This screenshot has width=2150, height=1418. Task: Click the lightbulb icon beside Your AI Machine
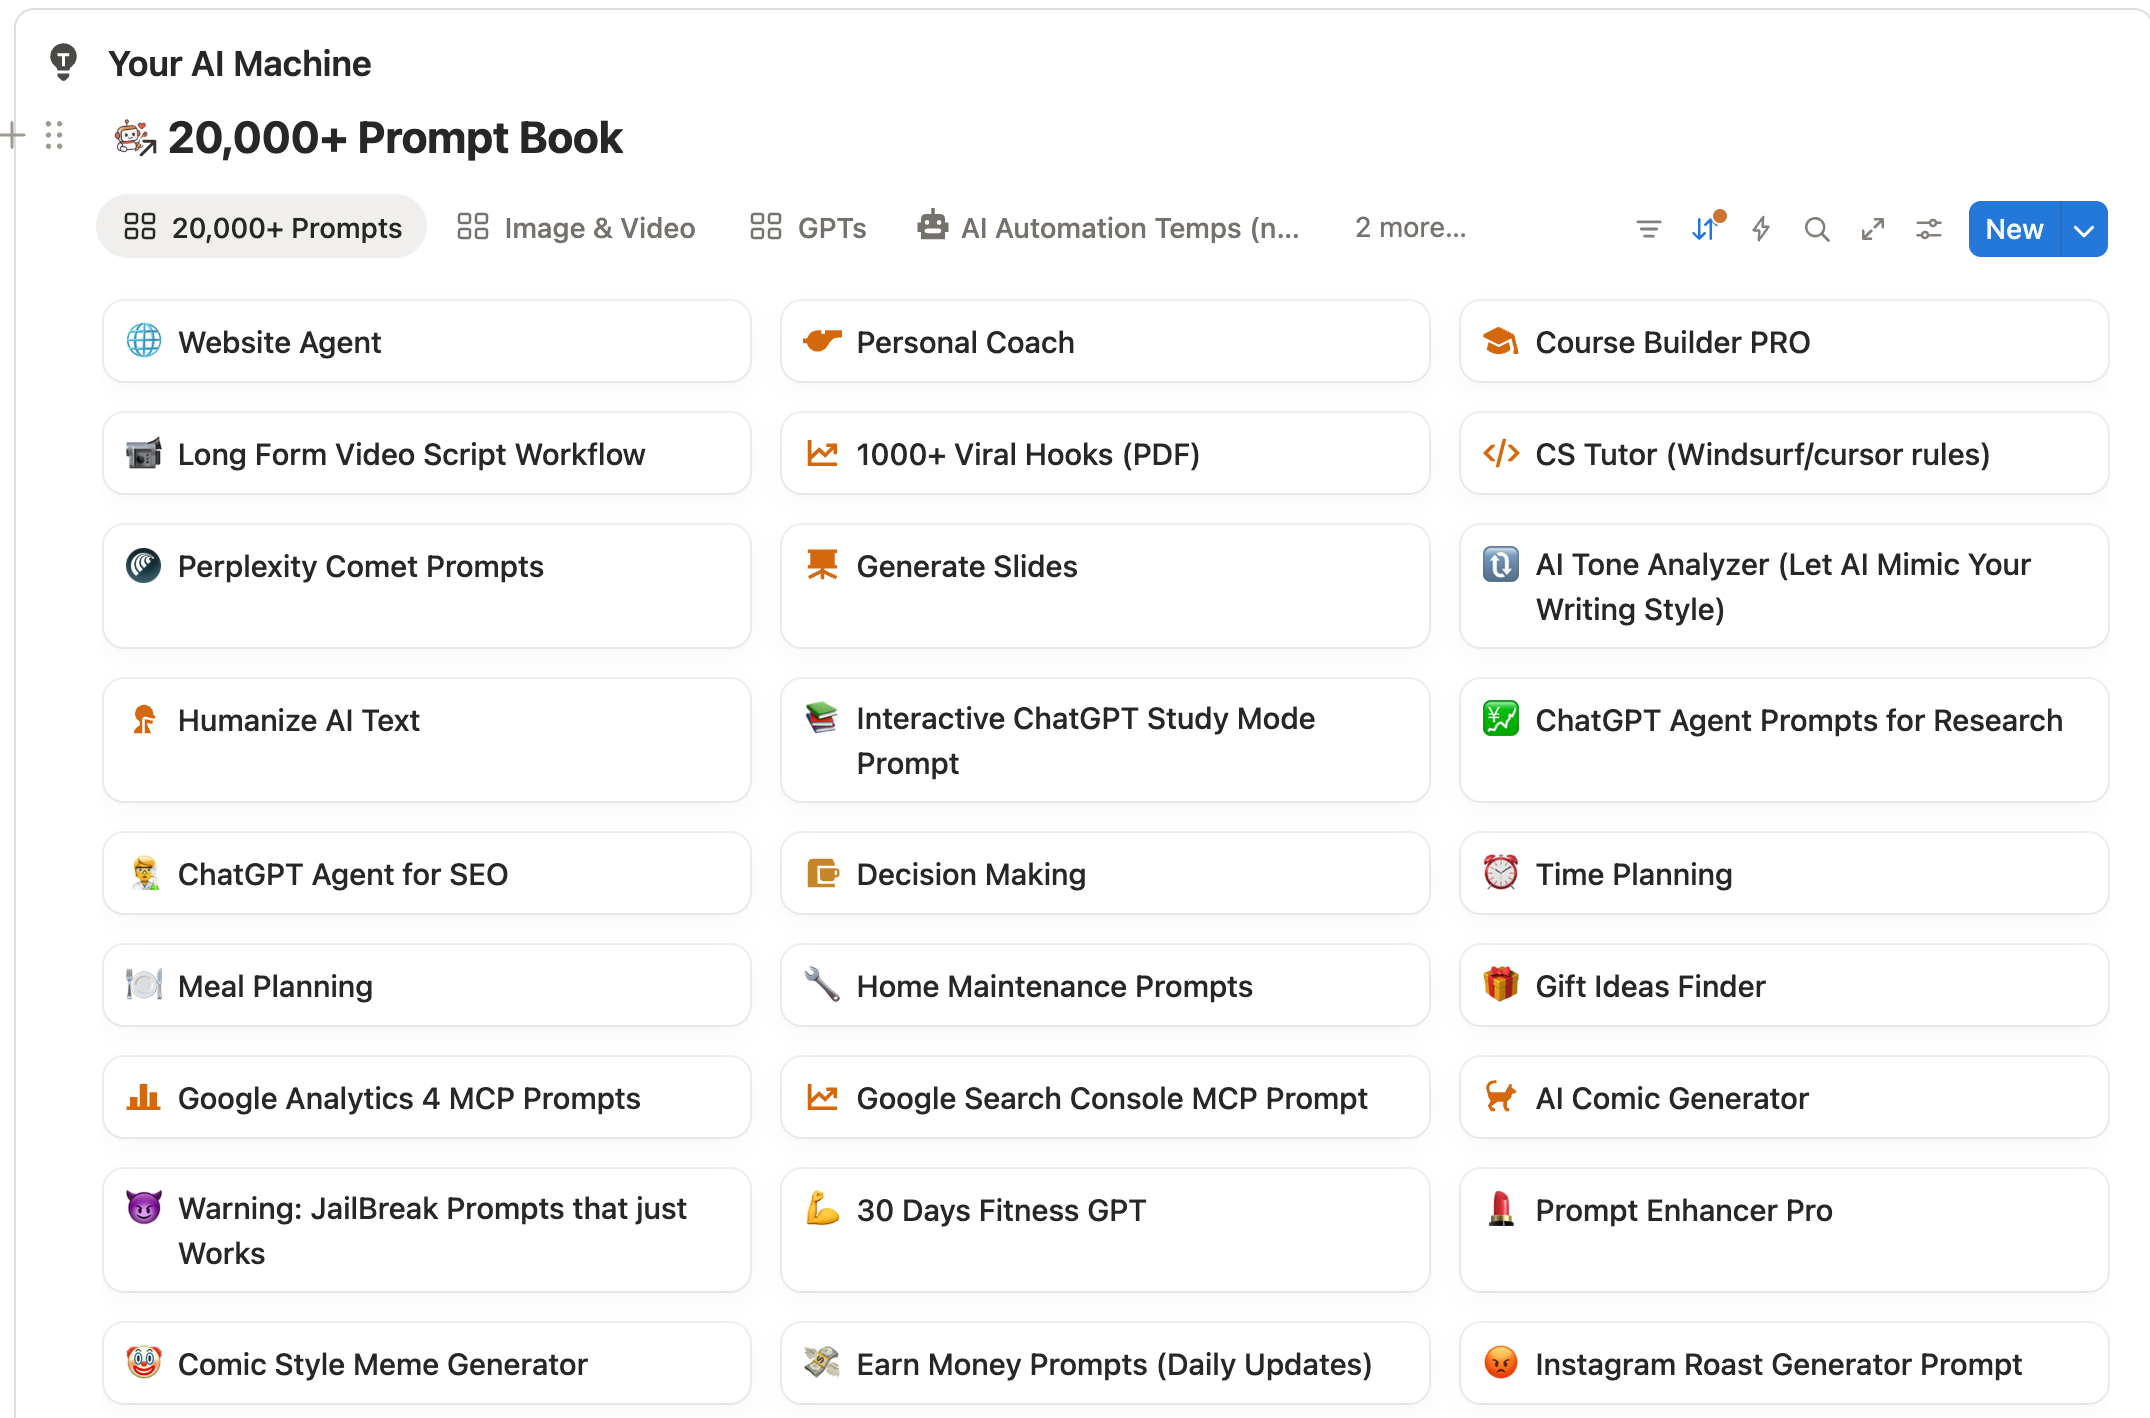click(x=63, y=62)
